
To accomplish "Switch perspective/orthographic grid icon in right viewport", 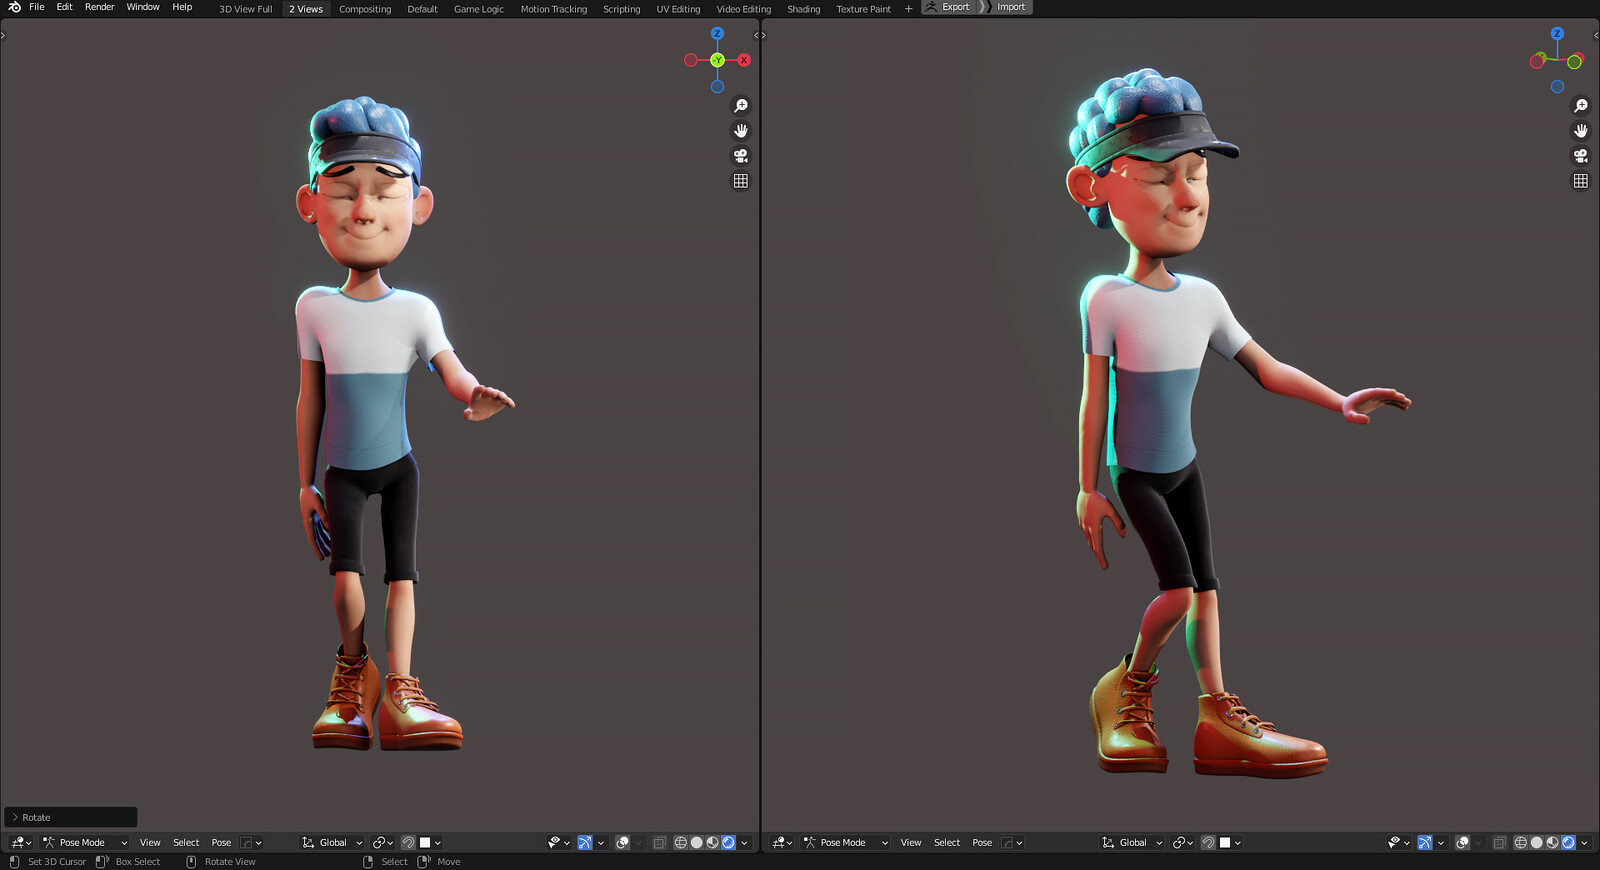I will [x=1581, y=181].
